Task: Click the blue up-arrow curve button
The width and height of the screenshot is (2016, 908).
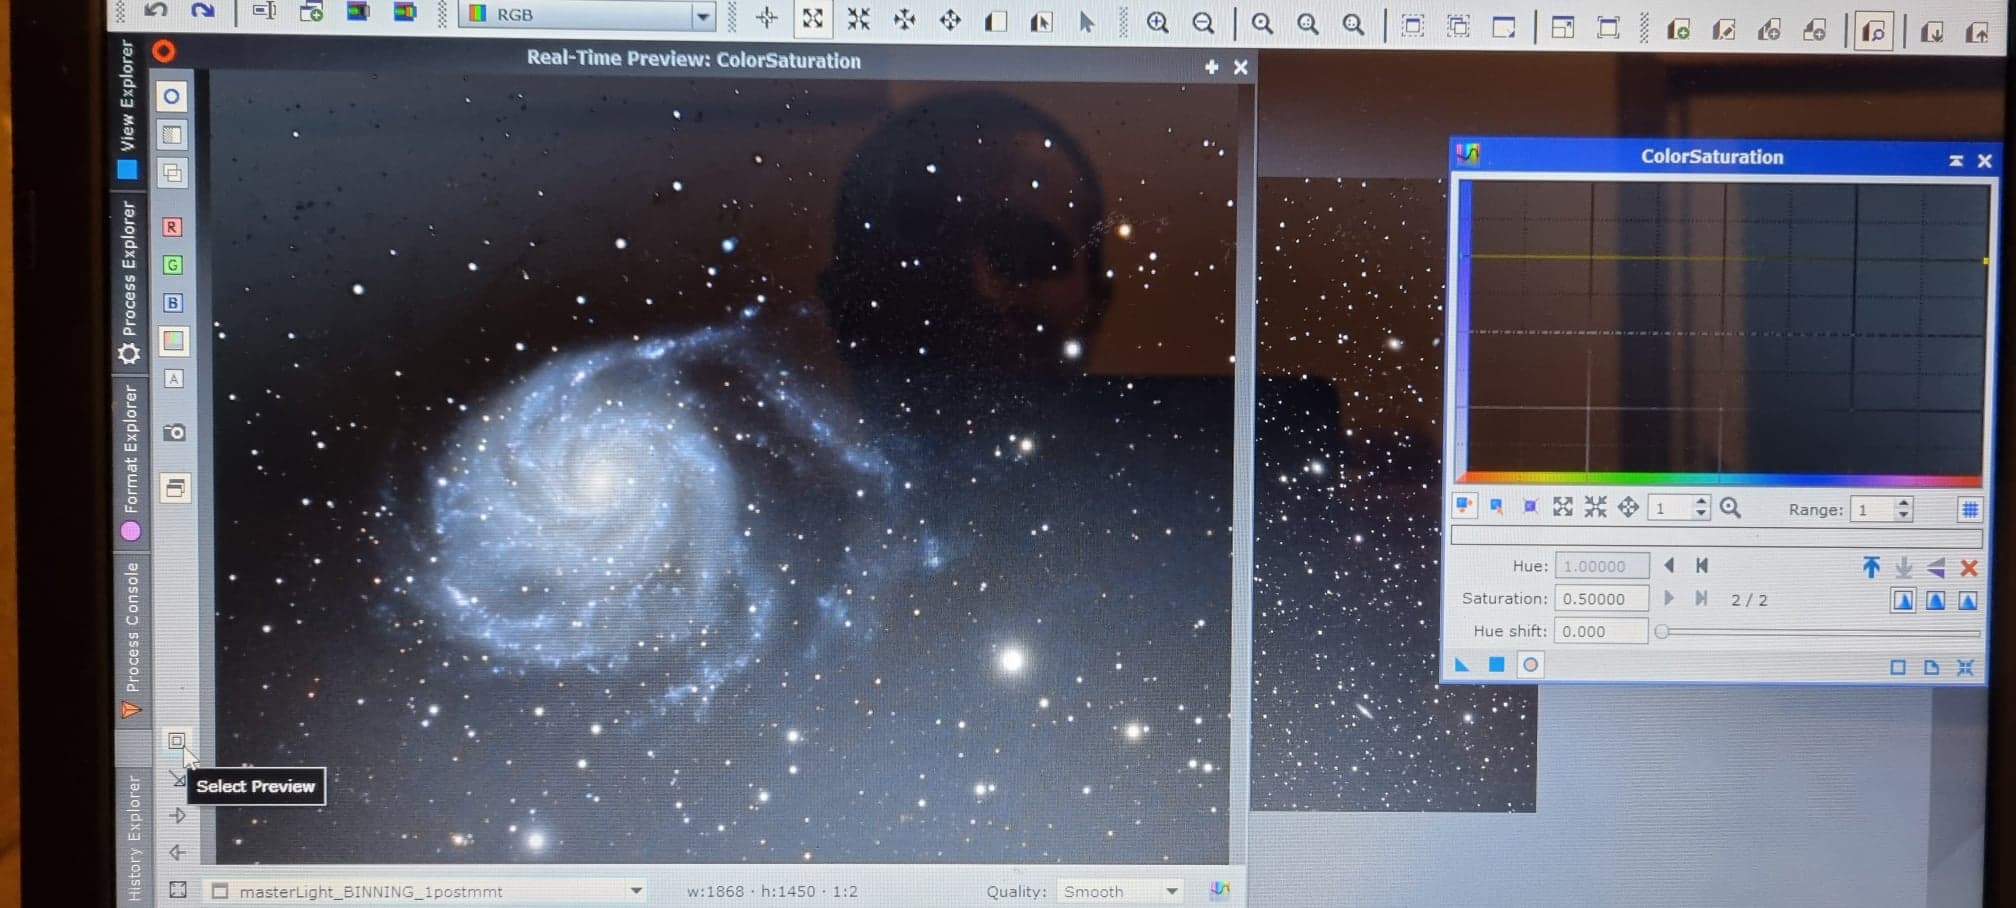Action: (x=1871, y=567)
